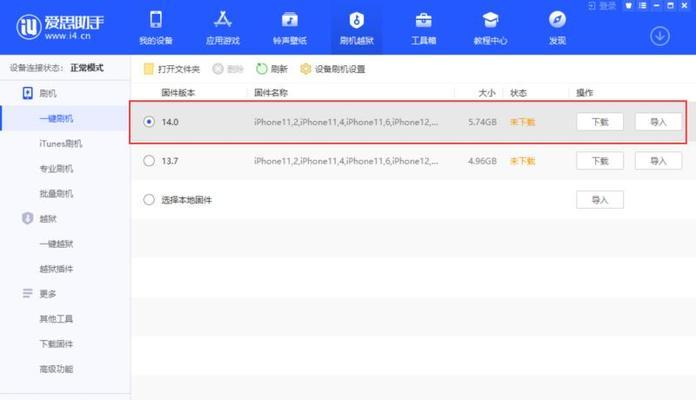Click the 越狱 shield section in sidebar
Screen dimensions: 696x400
coord(39,218)
